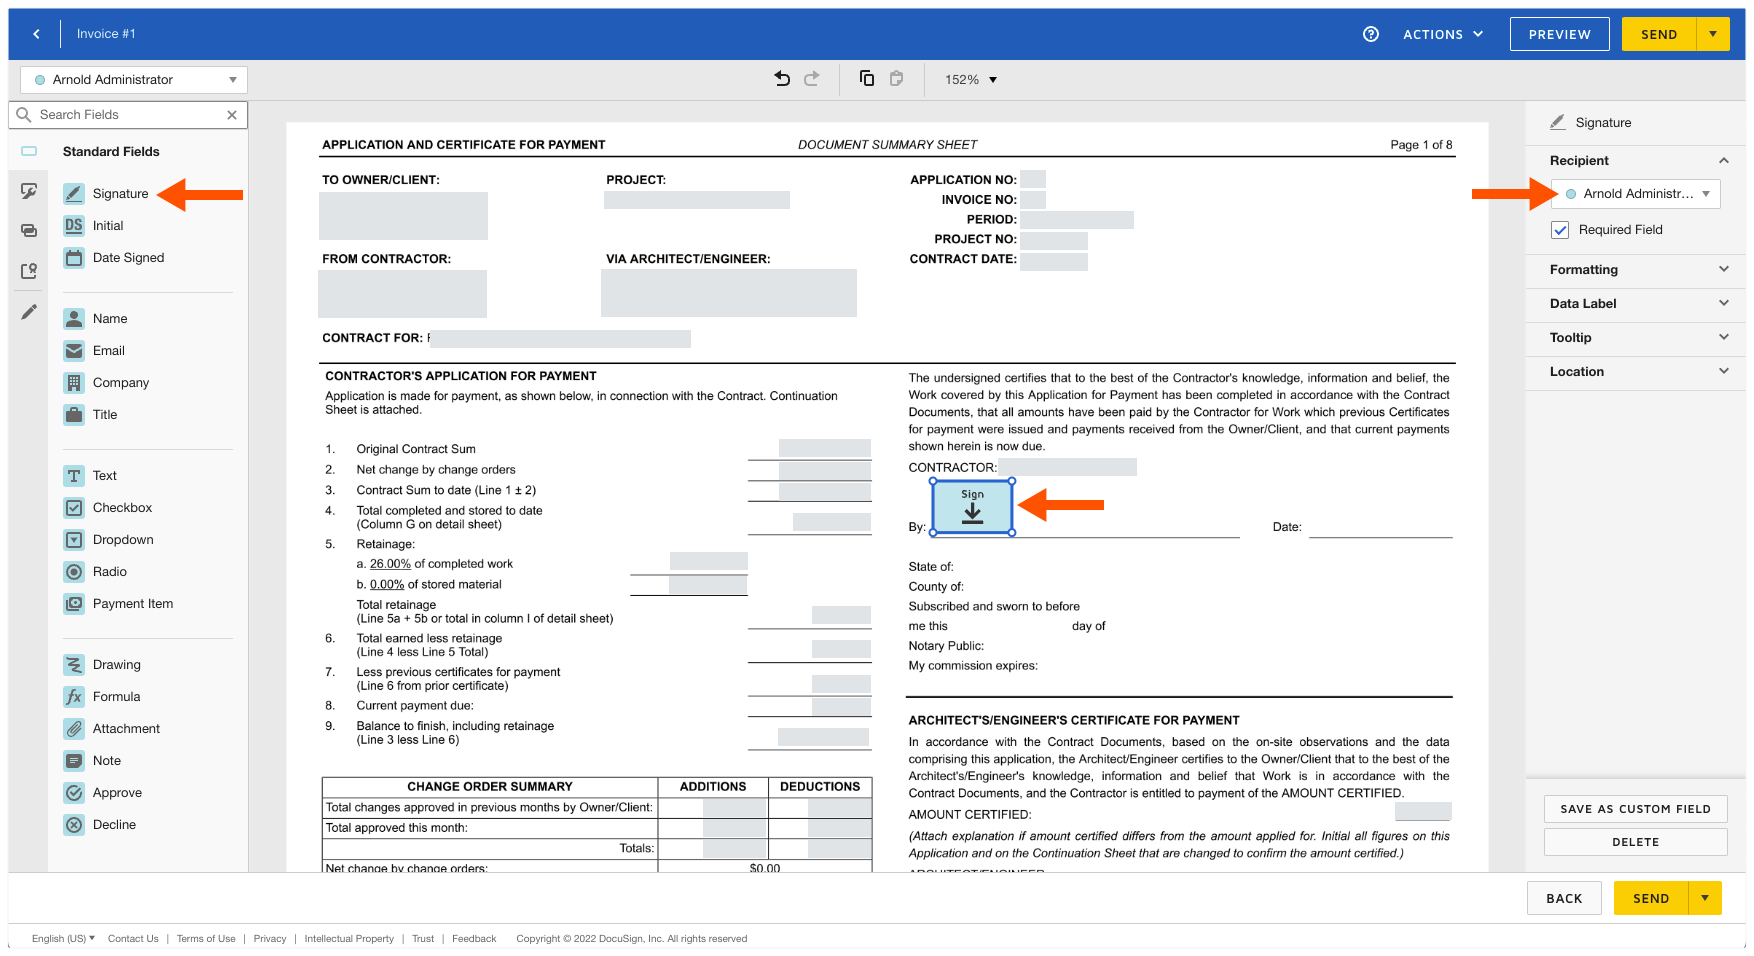Open the ACTIONS menu

[1443, 34]
